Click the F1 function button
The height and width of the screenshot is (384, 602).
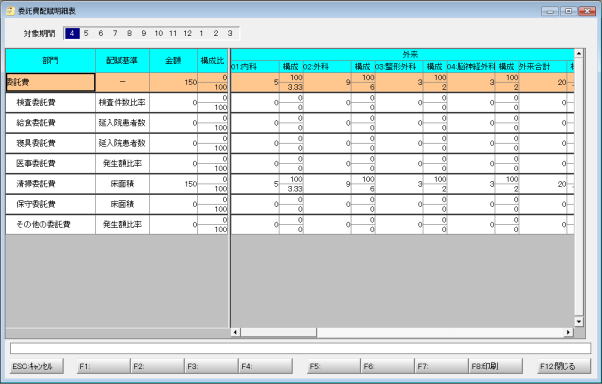[104, 366]
